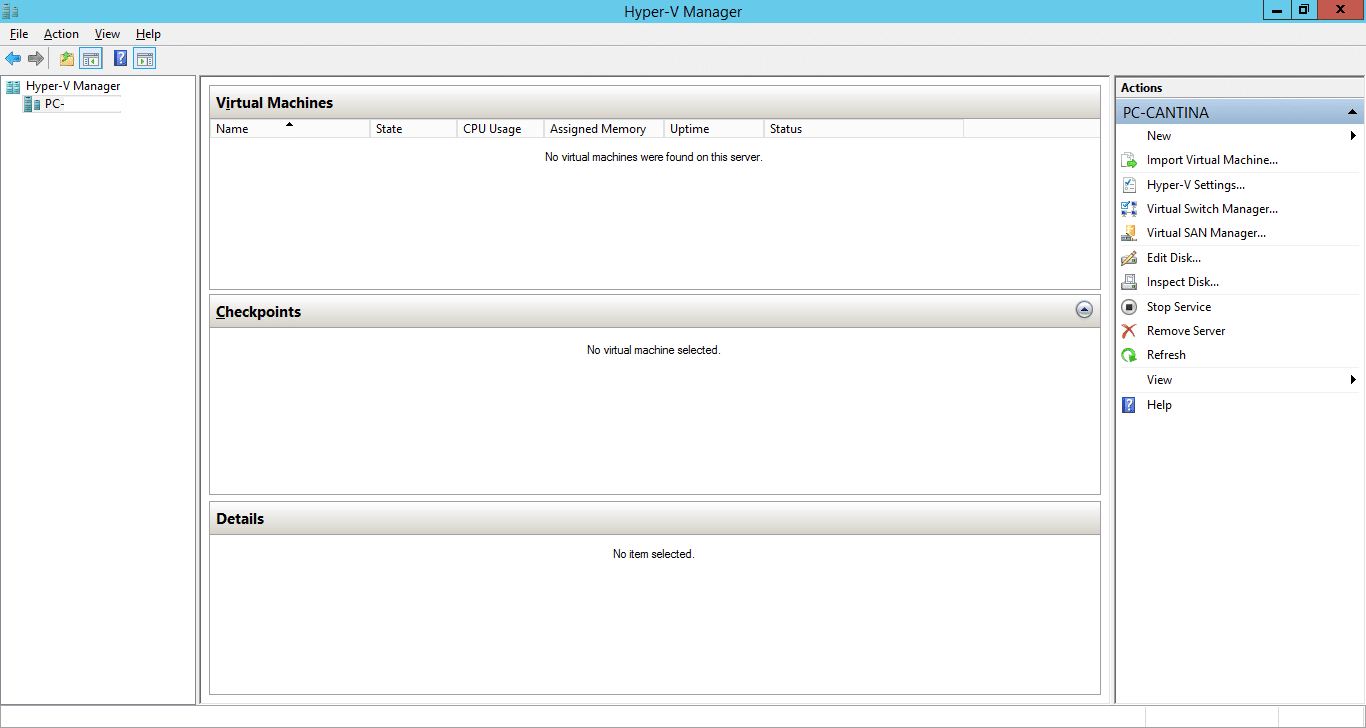This screenshot has width=1366, height=728.
Task: Click 'No item selected.' text
Action: (x=653, y=554)
